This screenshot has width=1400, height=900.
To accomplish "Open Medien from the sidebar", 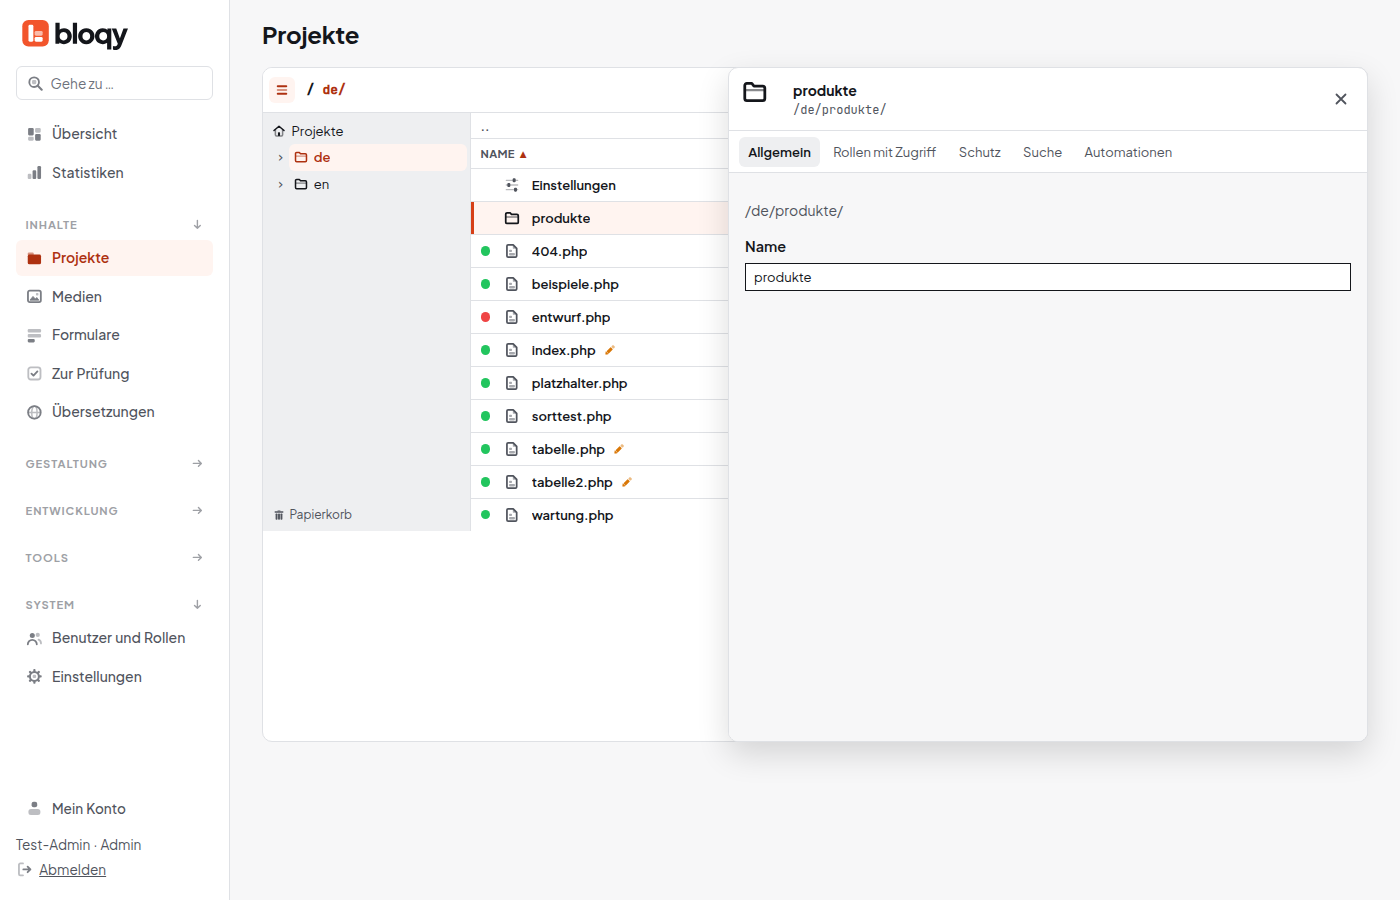I will point(114,297).
